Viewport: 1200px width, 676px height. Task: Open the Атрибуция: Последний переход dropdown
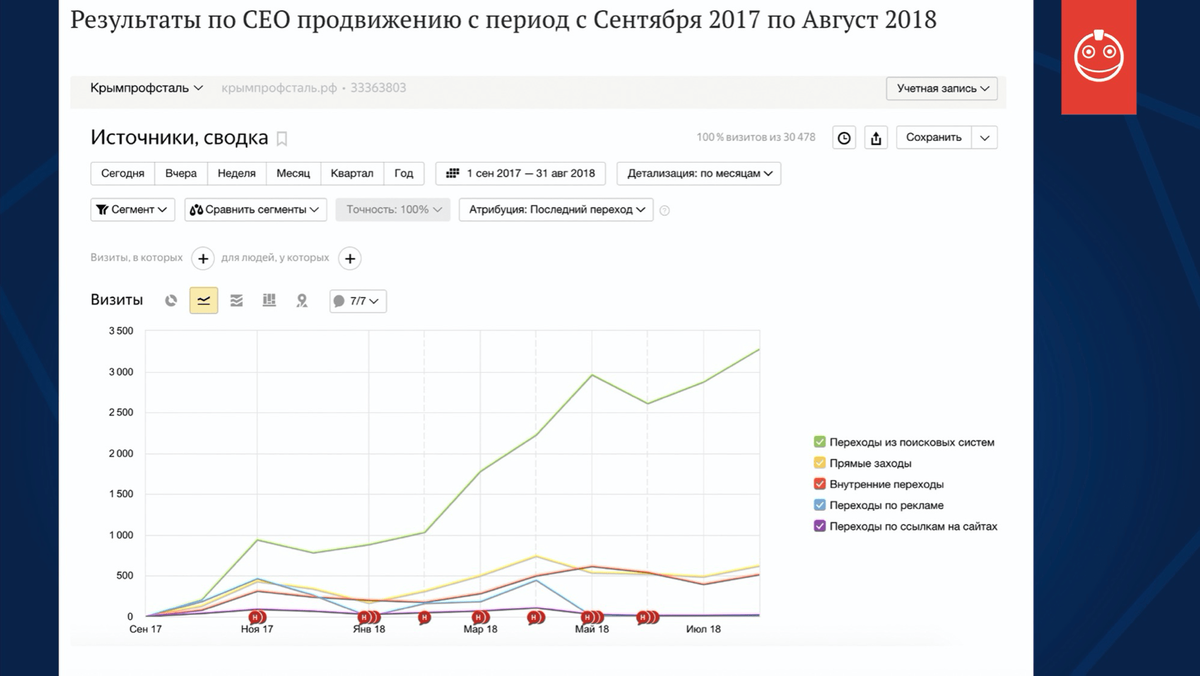coord(555,210)
